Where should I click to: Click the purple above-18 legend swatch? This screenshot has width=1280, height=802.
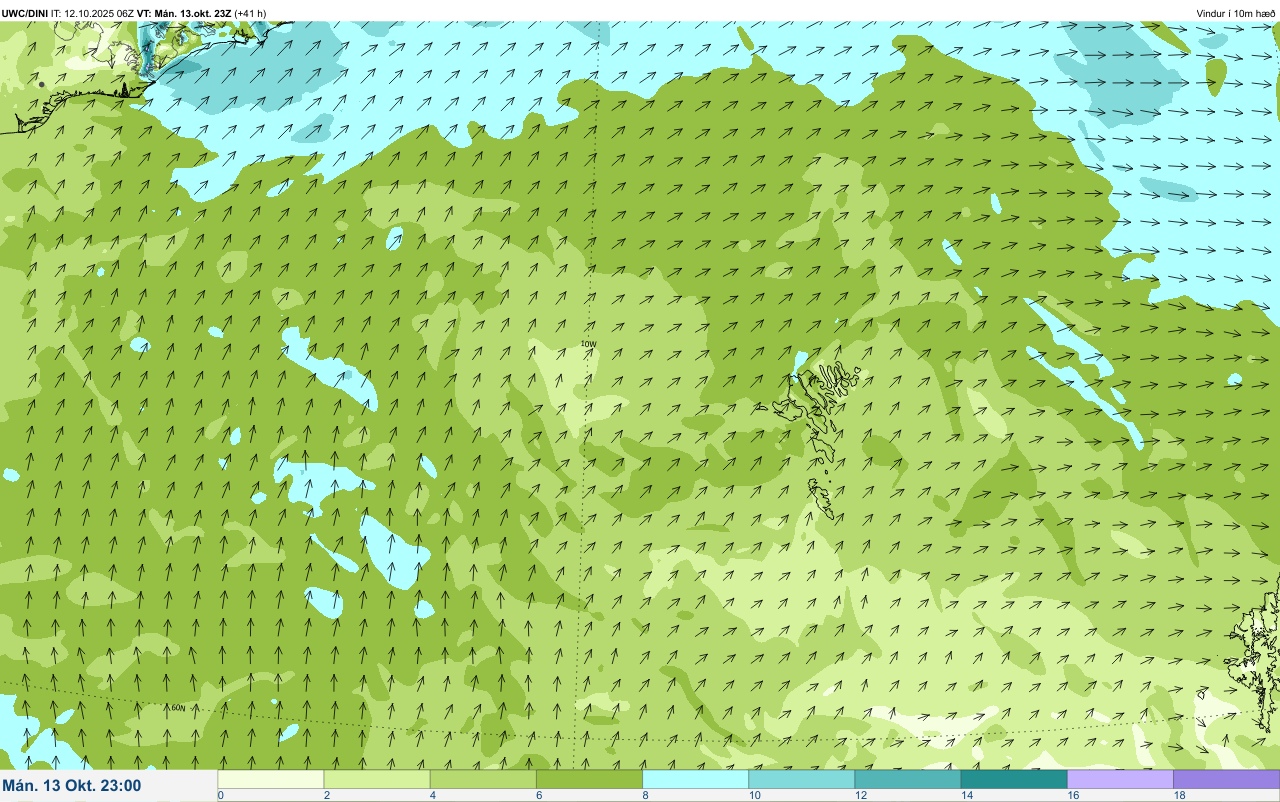tap(1226, 779)
